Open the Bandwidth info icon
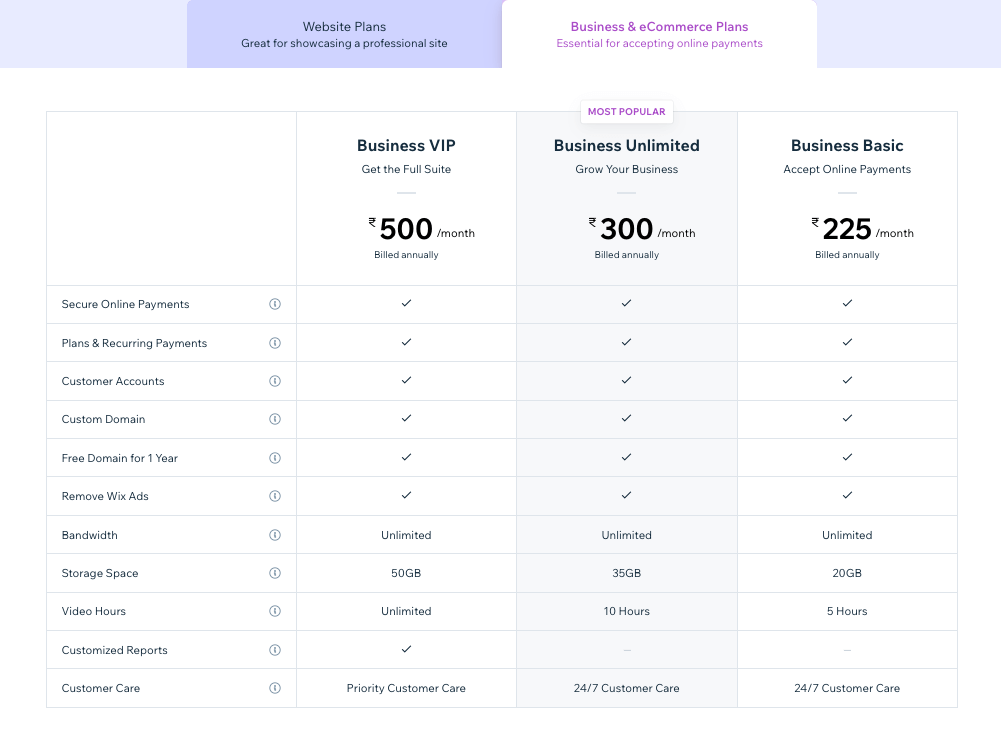 pyautogui.click(x=275, y=535)
